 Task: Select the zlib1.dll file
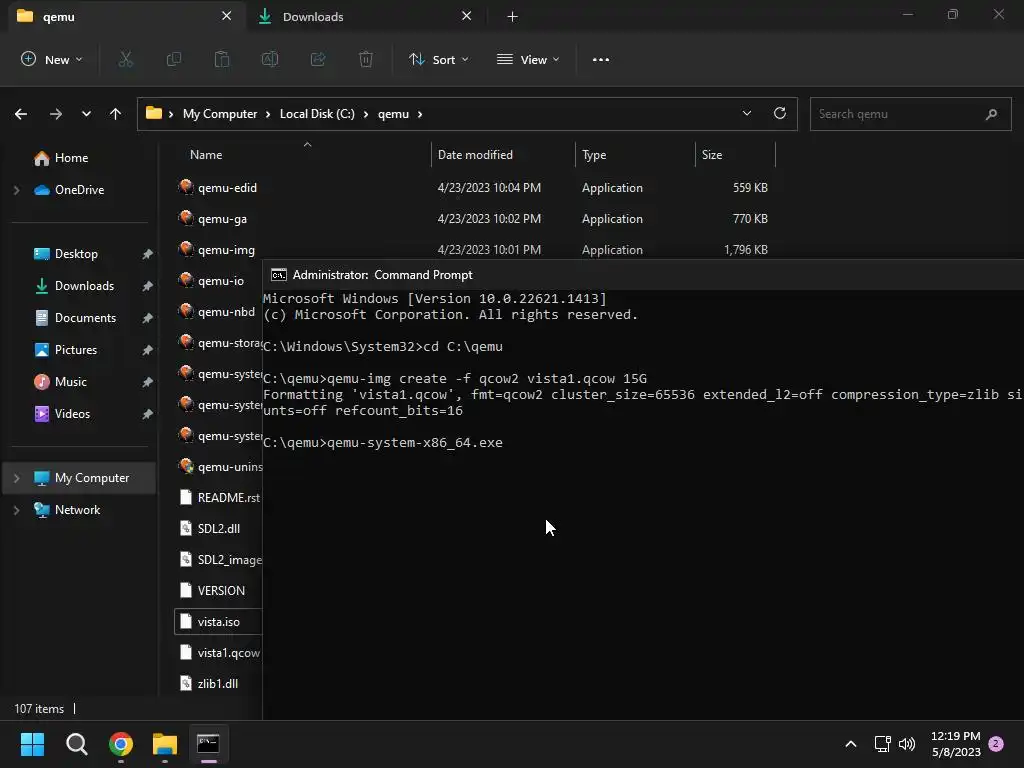click(x=218, y=684)
